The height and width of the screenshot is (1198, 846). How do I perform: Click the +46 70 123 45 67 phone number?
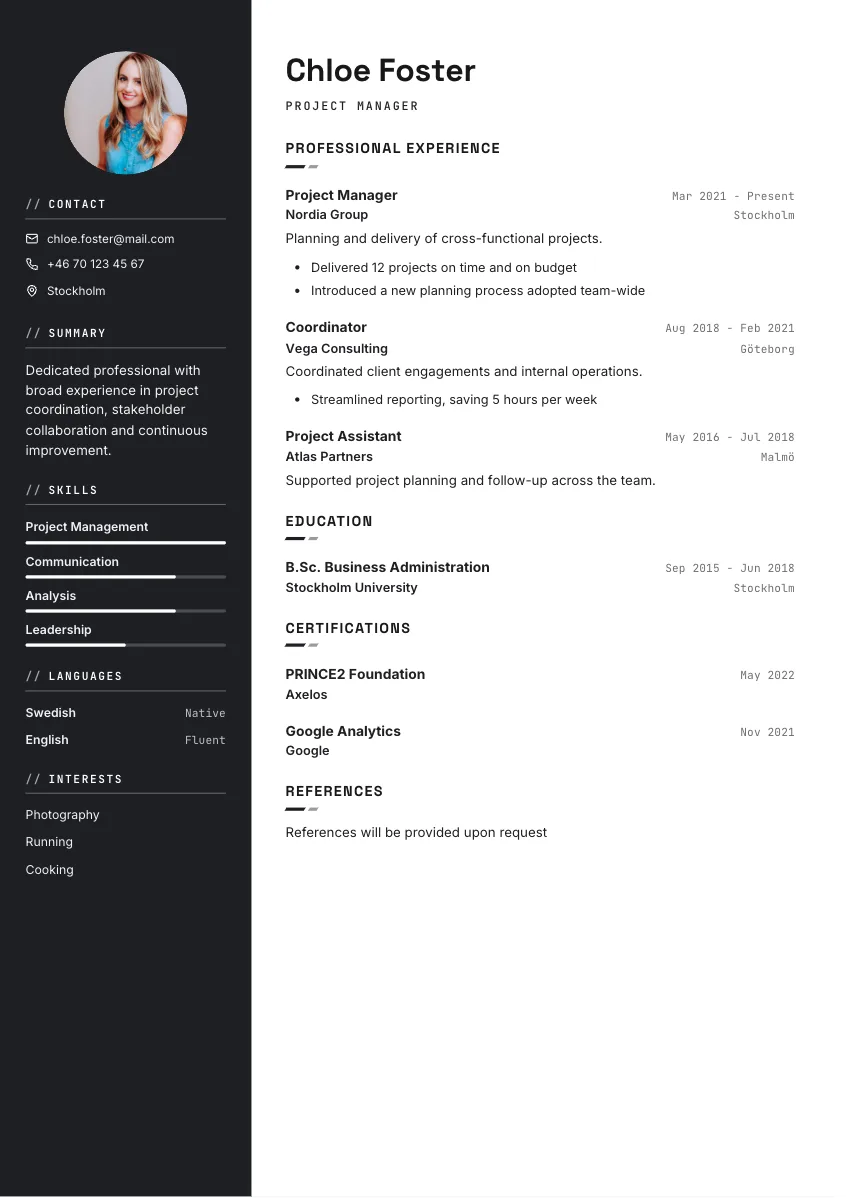pos(96,264)
